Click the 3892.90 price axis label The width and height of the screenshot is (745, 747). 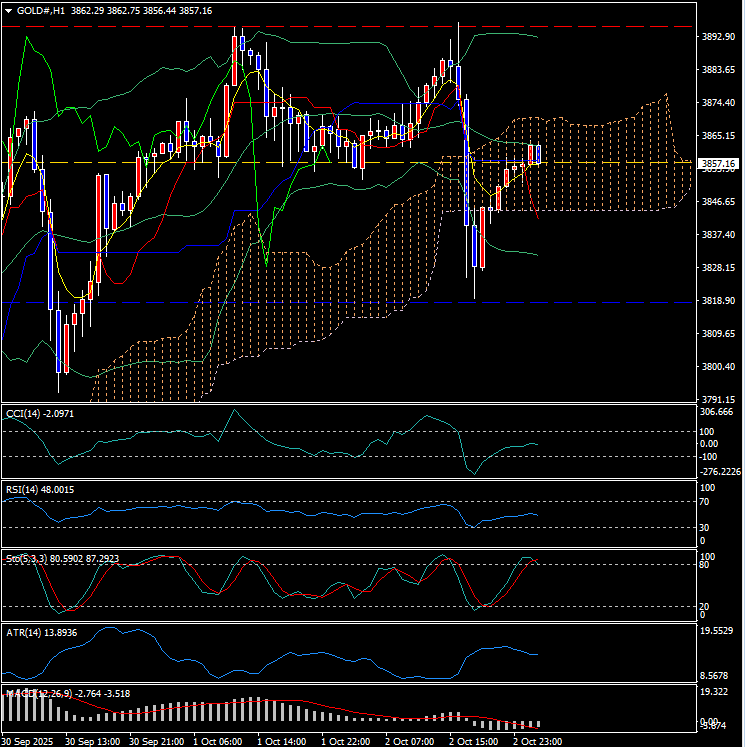click(x=718, y=37)
